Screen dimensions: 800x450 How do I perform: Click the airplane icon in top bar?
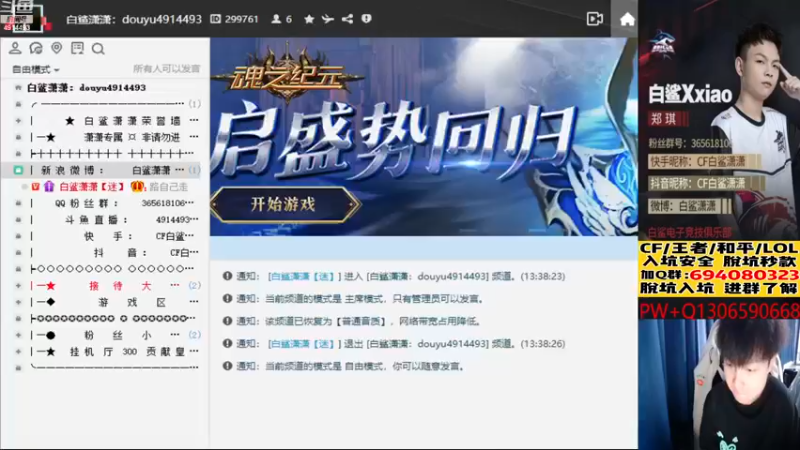pos(328,19)
